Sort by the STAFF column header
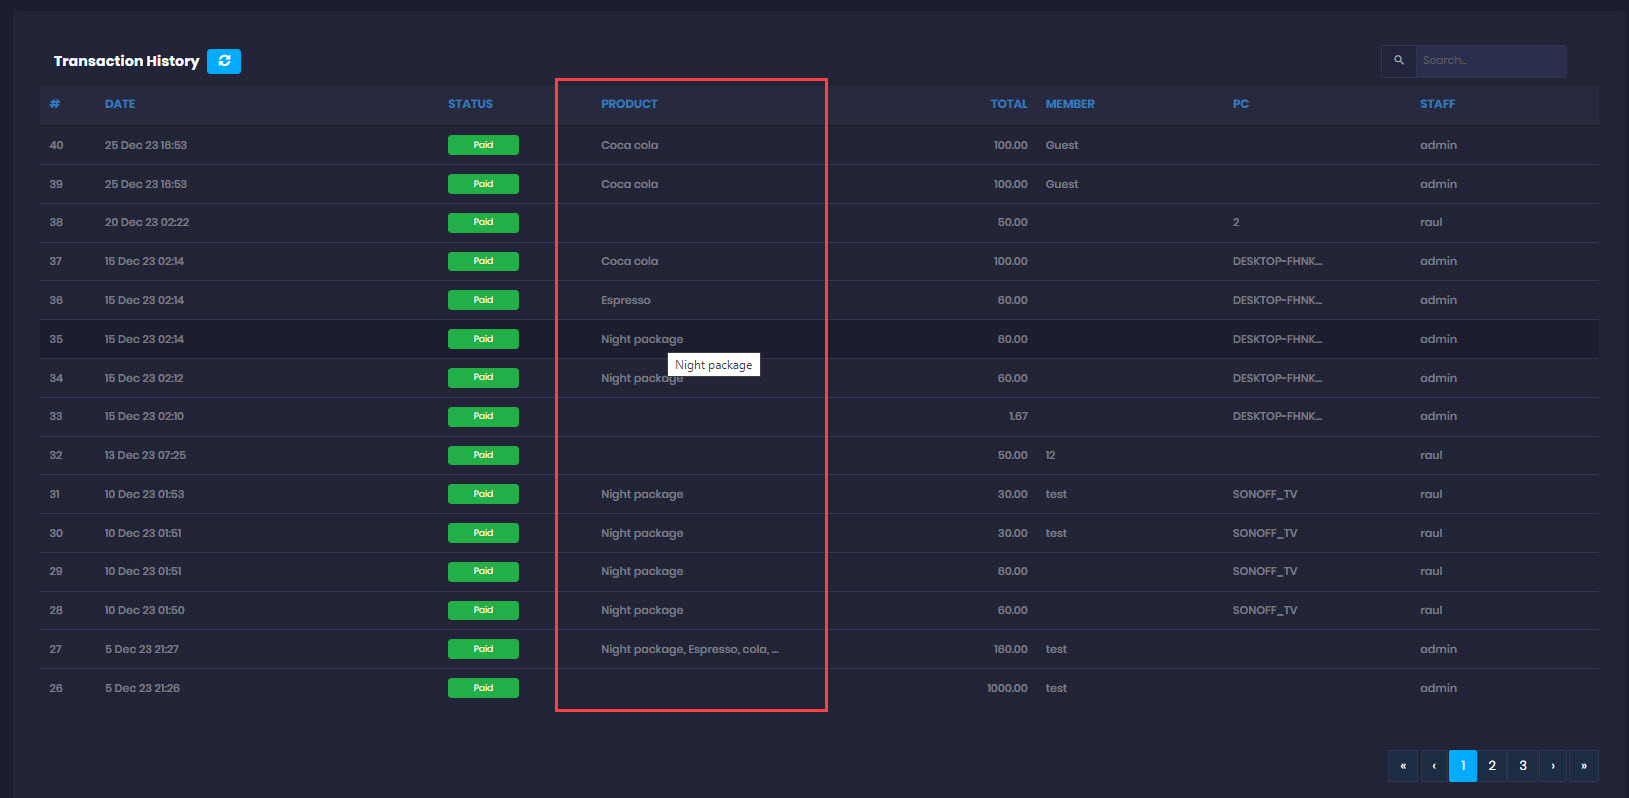The width and height of the screenshot is (1629, 798). (1437, 104)
